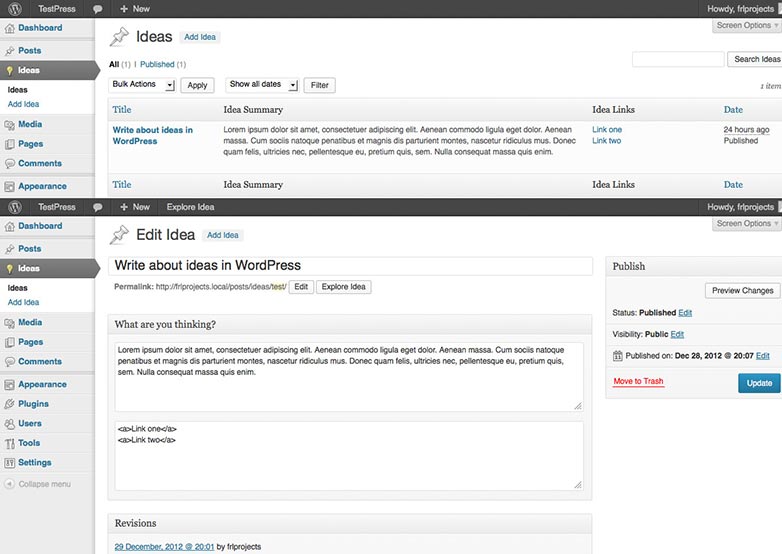Open the Show all dates dropdown
Screen dimensions: 782x554
pyautogui.click(x=262, y=85)
